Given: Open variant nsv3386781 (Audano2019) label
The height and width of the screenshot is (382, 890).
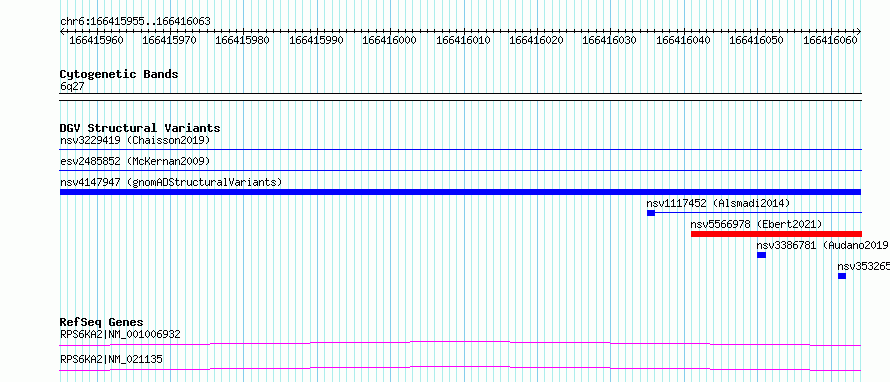Looking at the screenshot, I should (823, 245).
